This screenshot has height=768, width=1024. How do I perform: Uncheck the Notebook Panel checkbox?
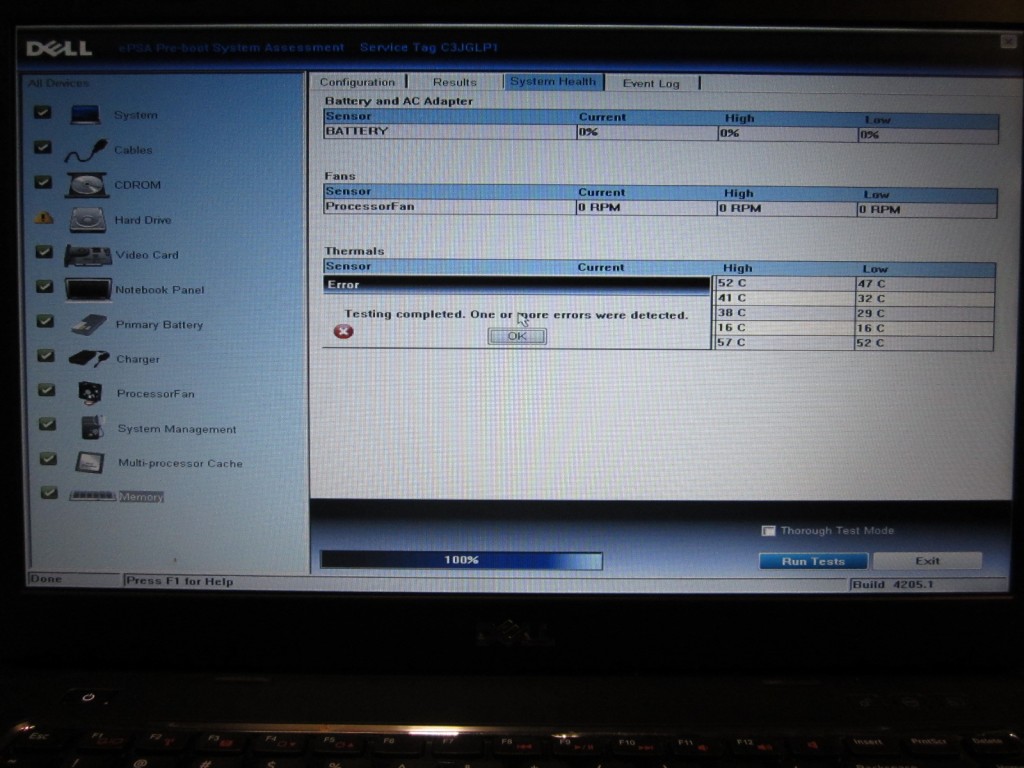point(45,287)
